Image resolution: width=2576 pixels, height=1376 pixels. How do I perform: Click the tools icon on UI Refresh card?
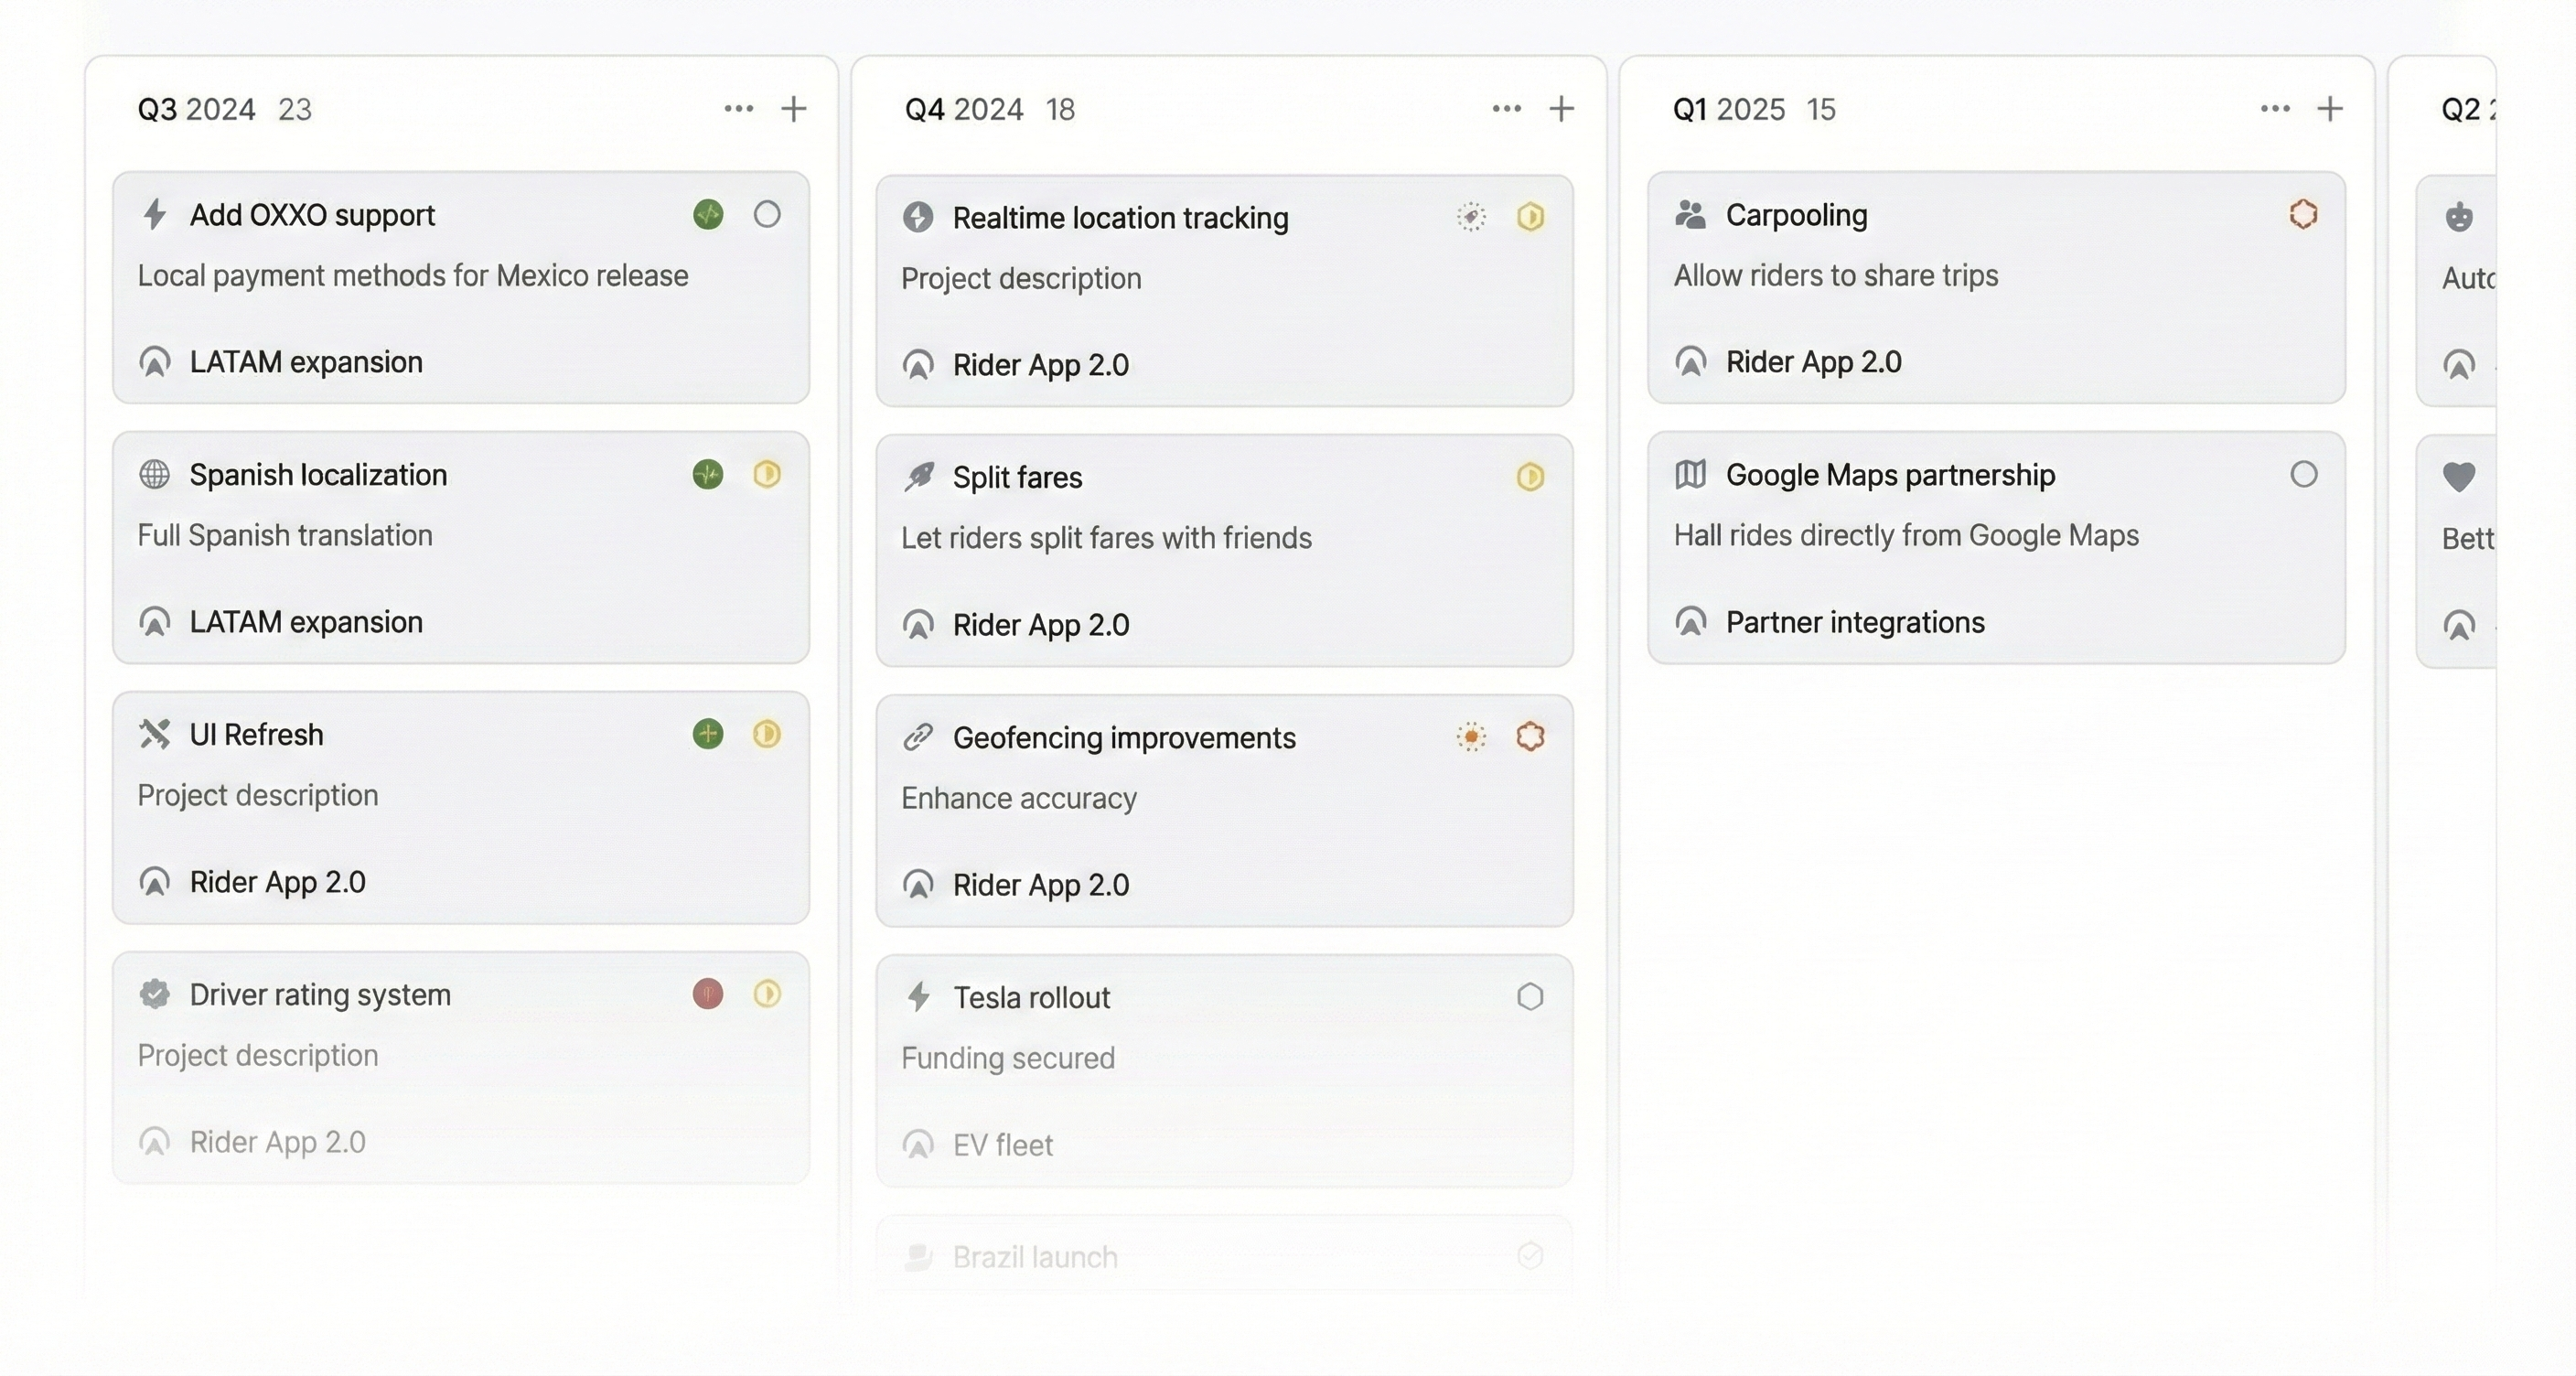(x=155, y=734)
